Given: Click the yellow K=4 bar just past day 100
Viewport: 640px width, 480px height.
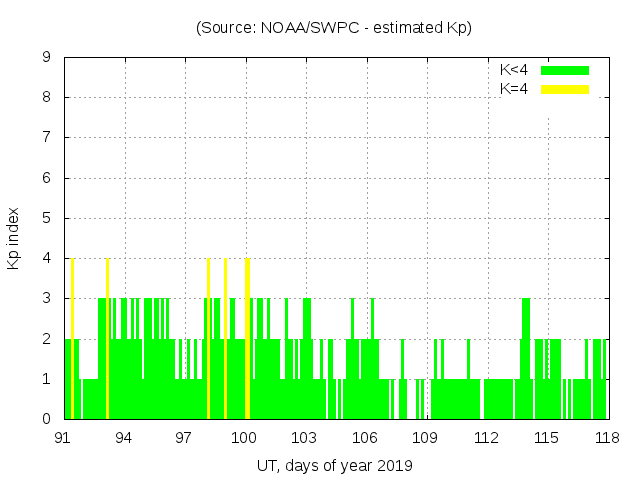Looking at the screenshot, I should point(247,338).
